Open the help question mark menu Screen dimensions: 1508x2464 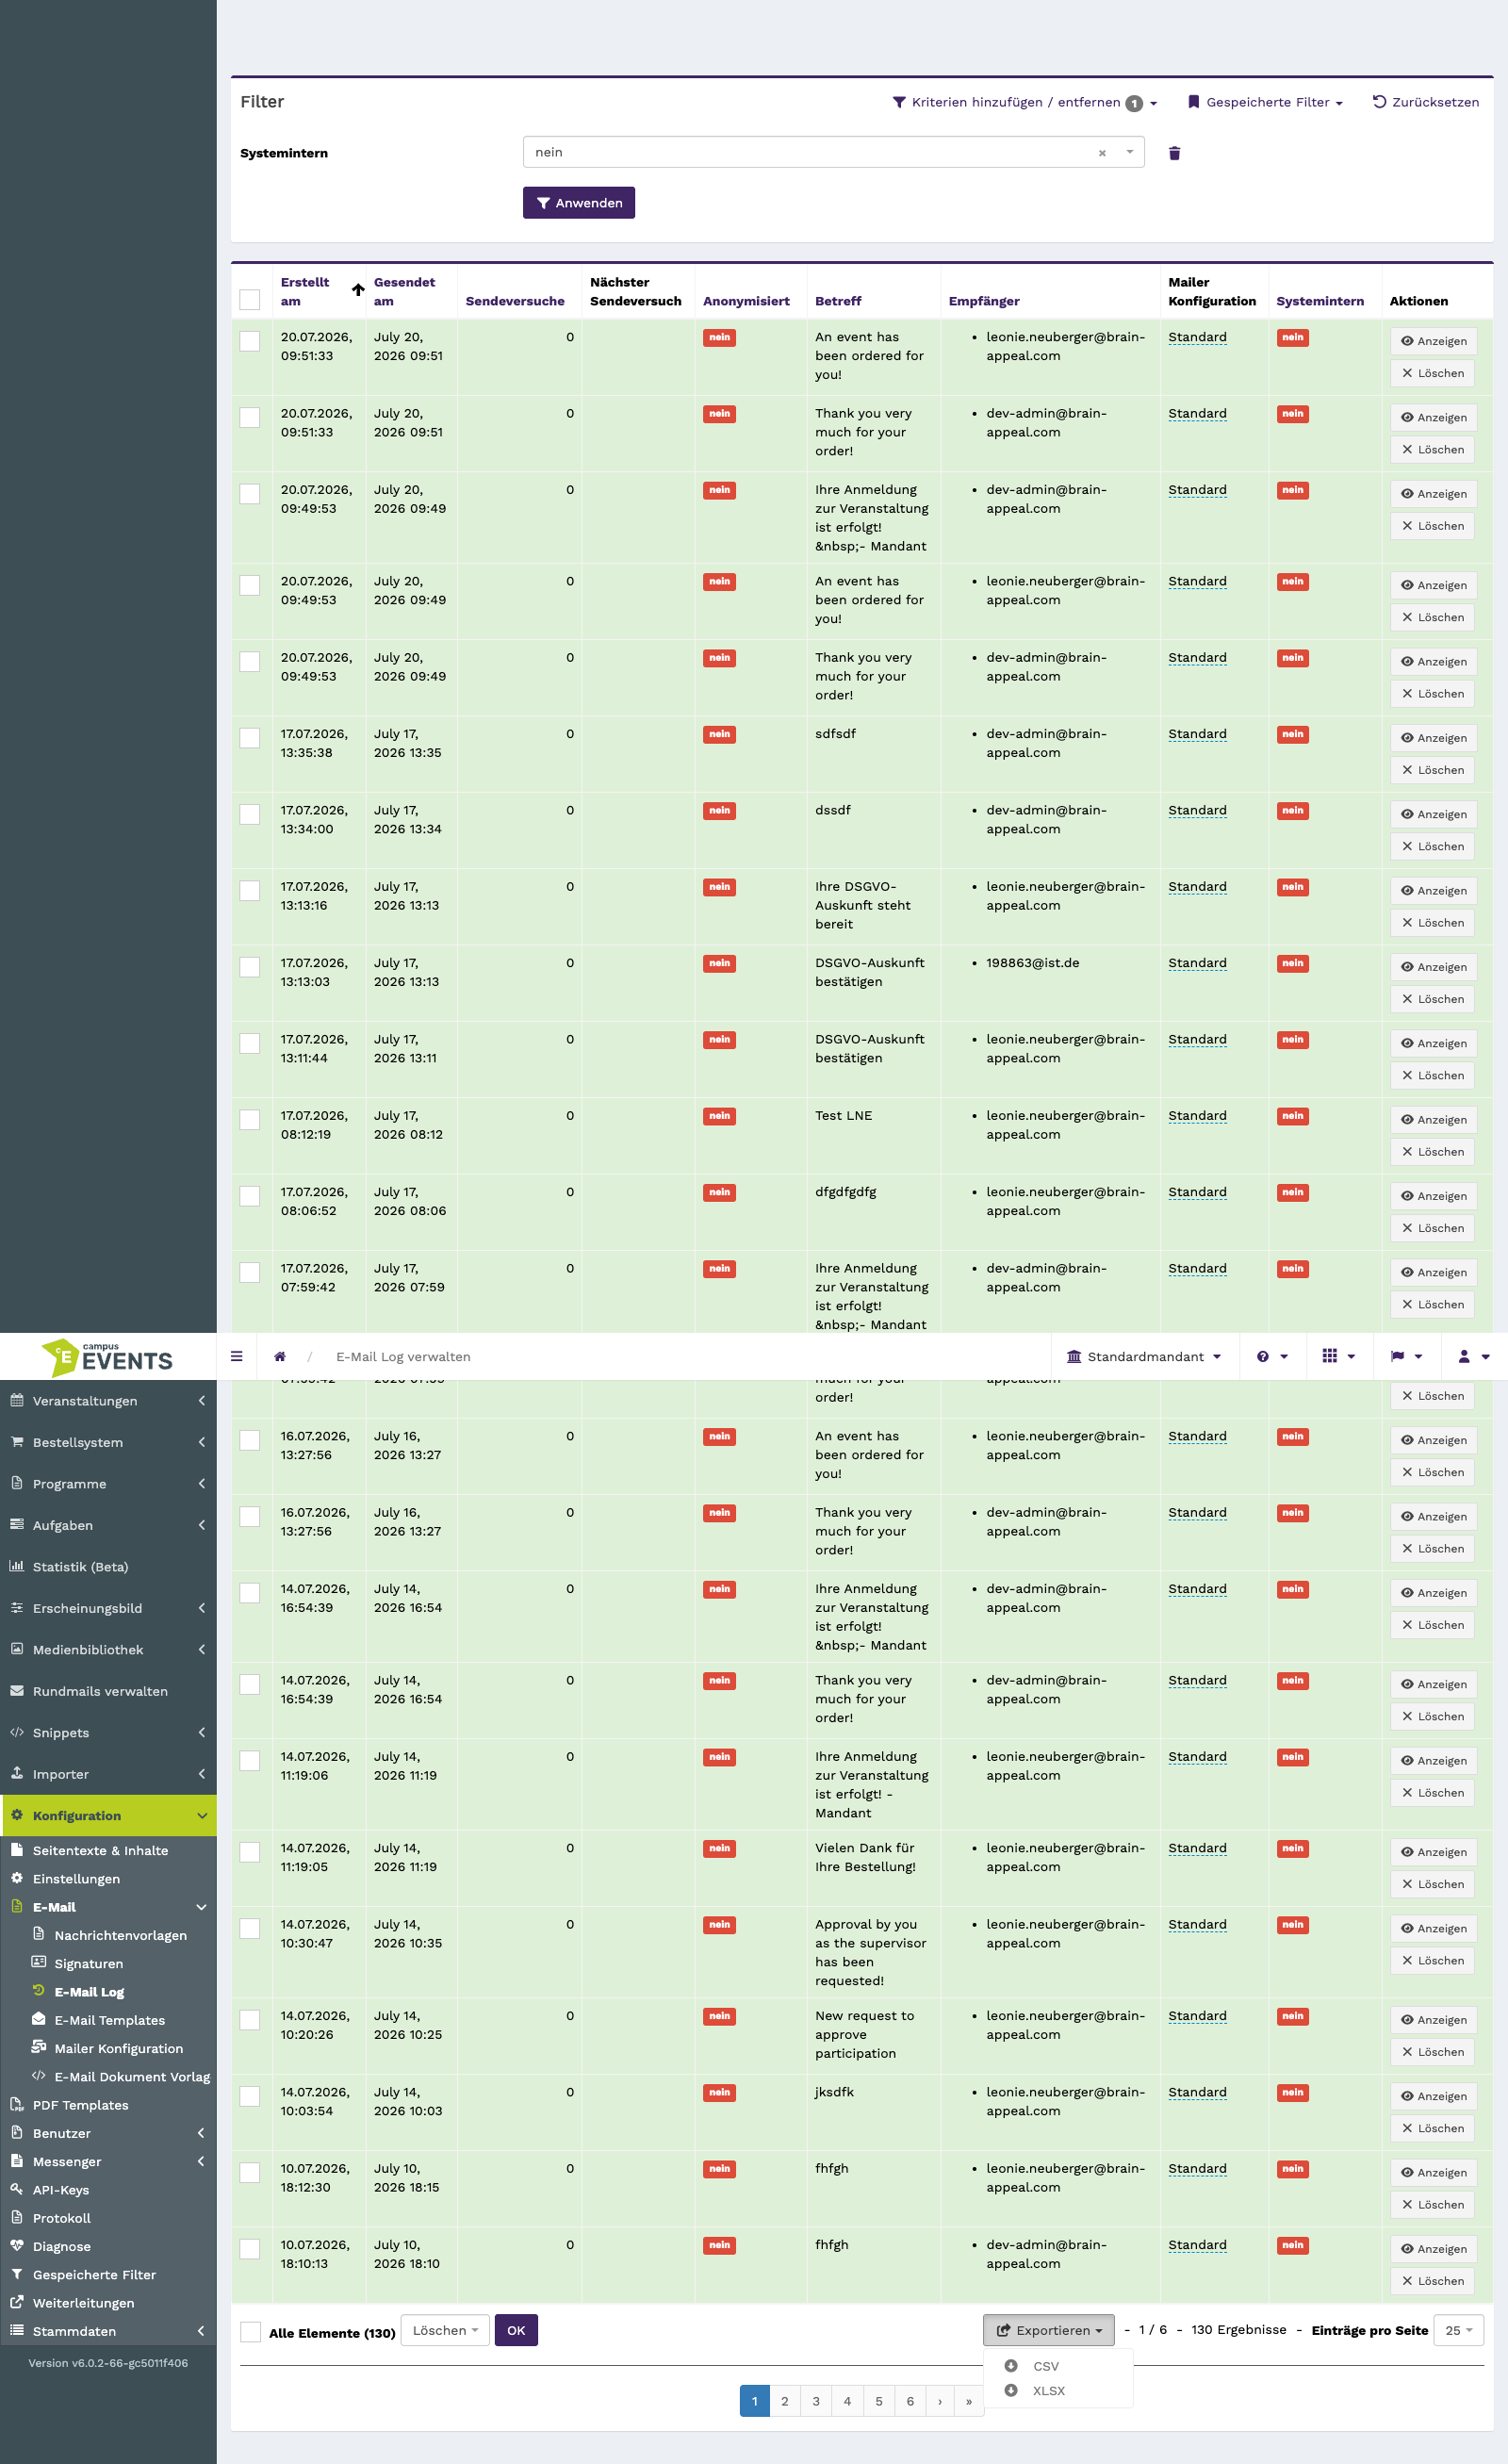point(1272,1356)
